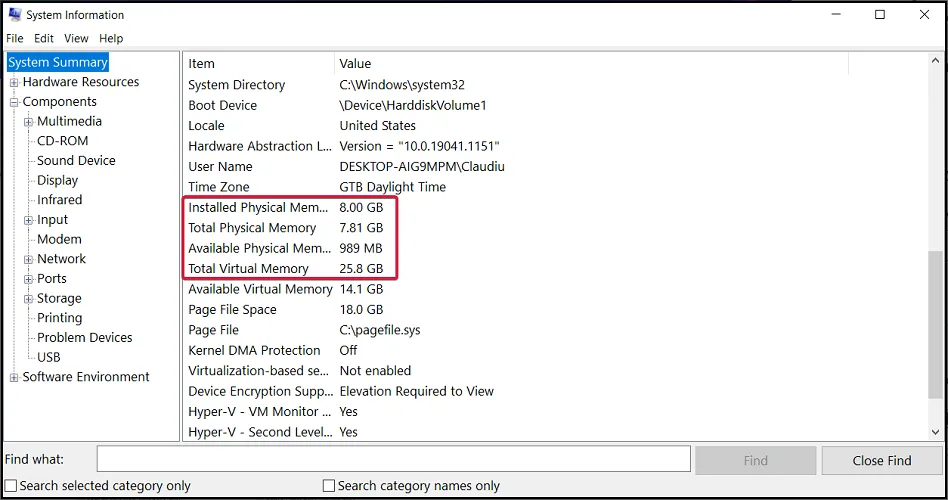Select the Total Physical Memory row
The image size is (948, 500).
pyautogui.click(x=252, y=228)
